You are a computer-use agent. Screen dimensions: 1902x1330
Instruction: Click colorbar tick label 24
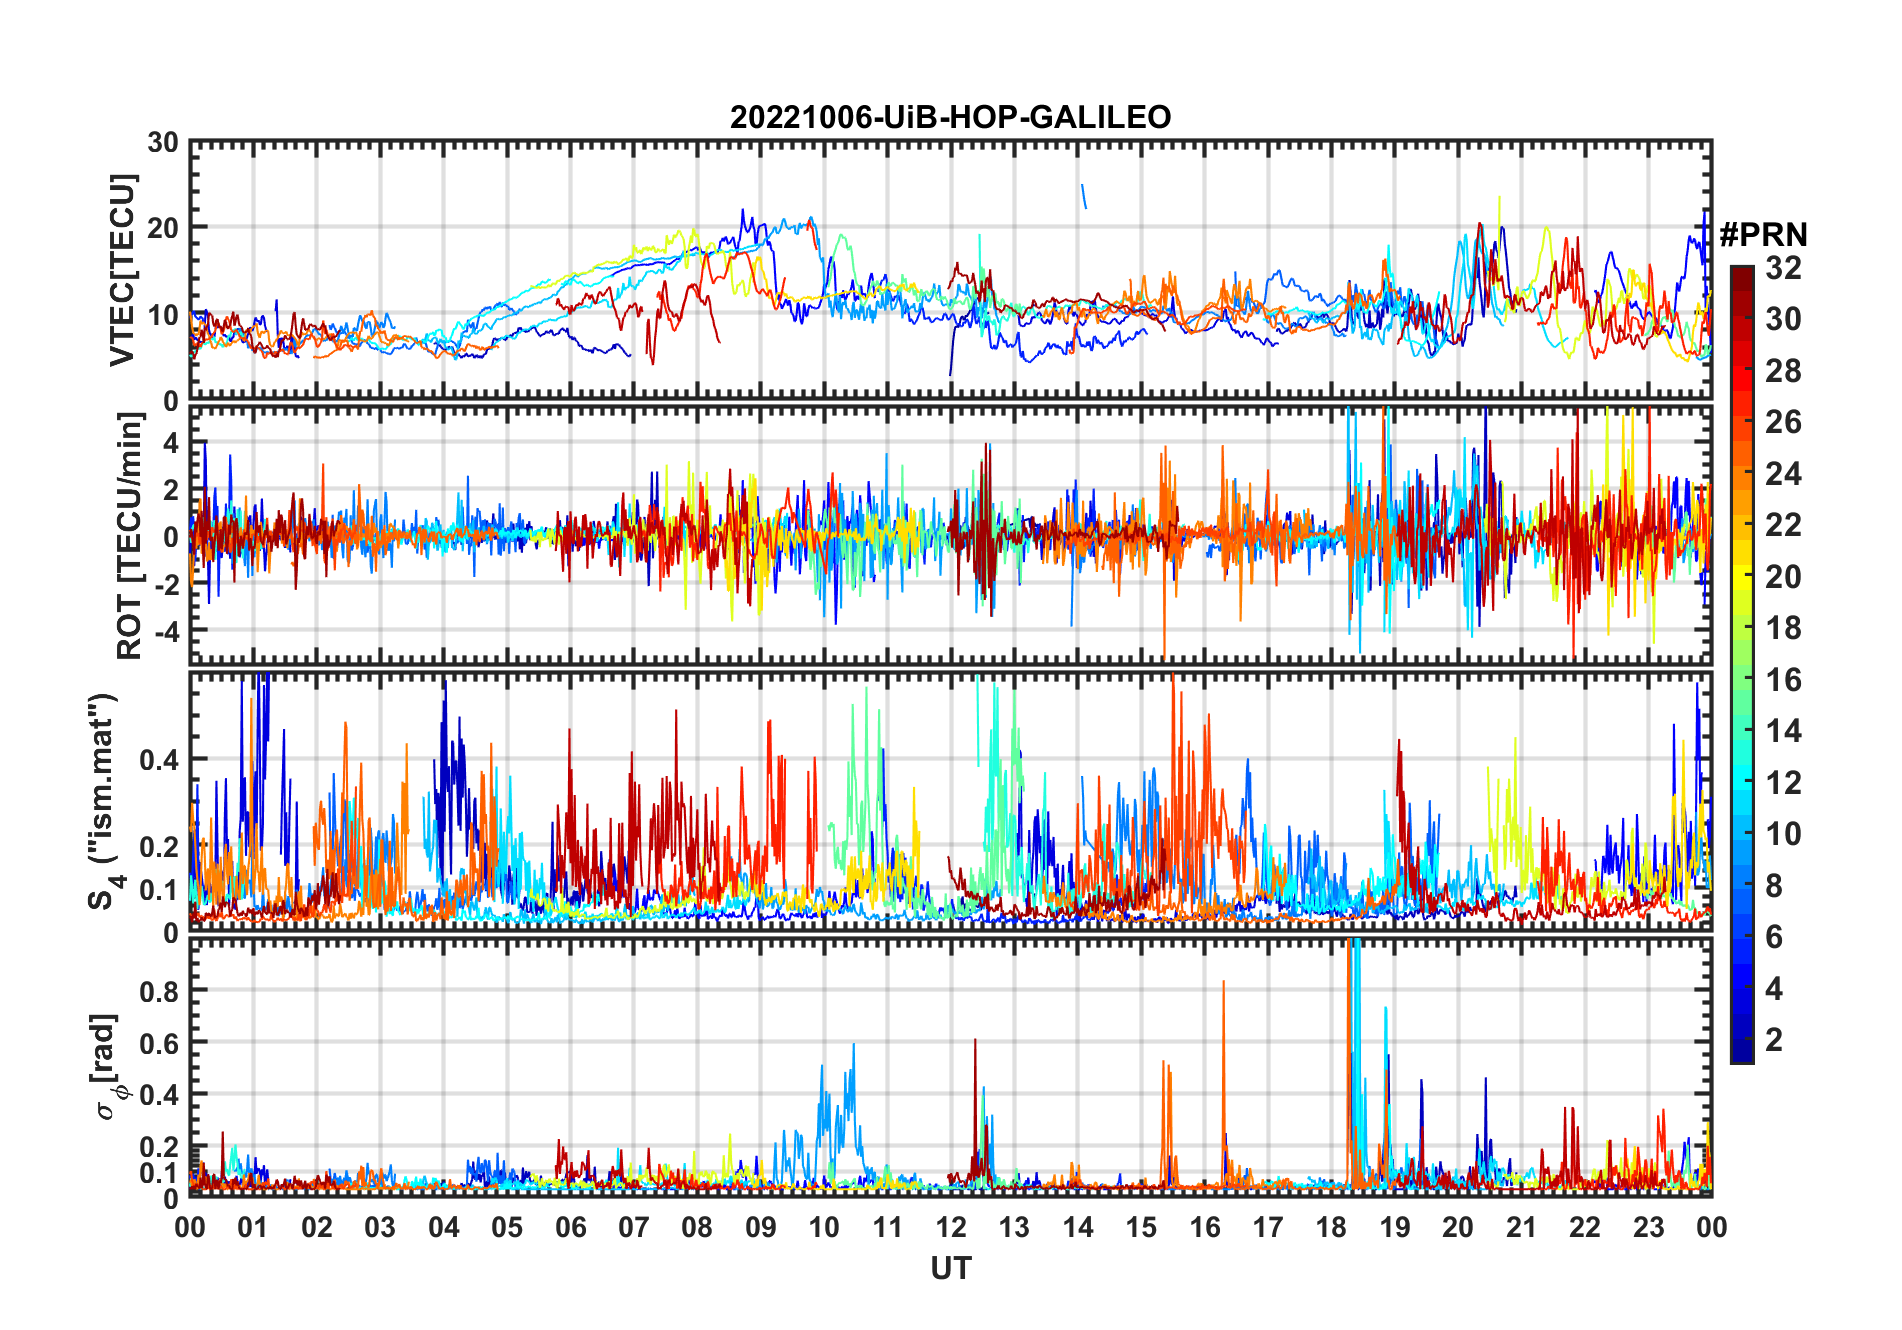coord(1783,474)
